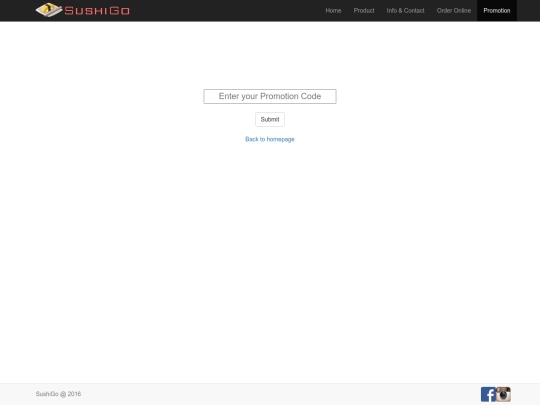Follow the Back to homepage link

point(270,139)
